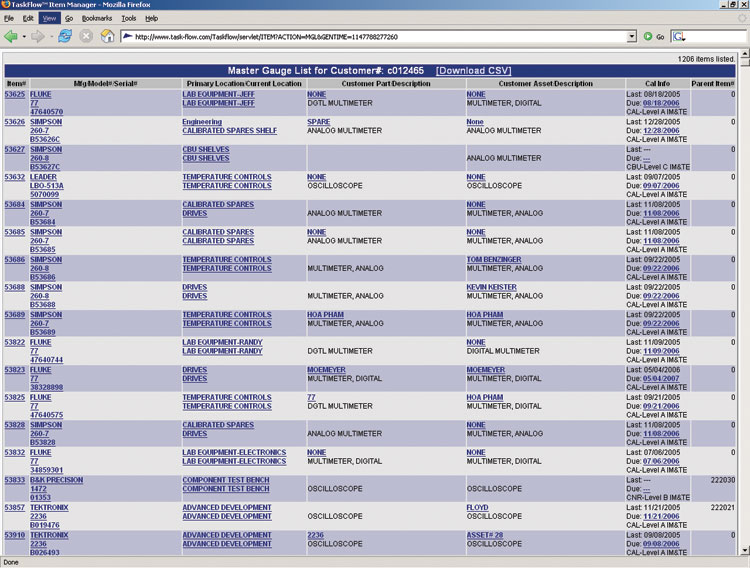Viewport: 750px width, 568px height.
Task: Click CALIBRATED SPARES SHELF location link
Action: click(230, 131)
